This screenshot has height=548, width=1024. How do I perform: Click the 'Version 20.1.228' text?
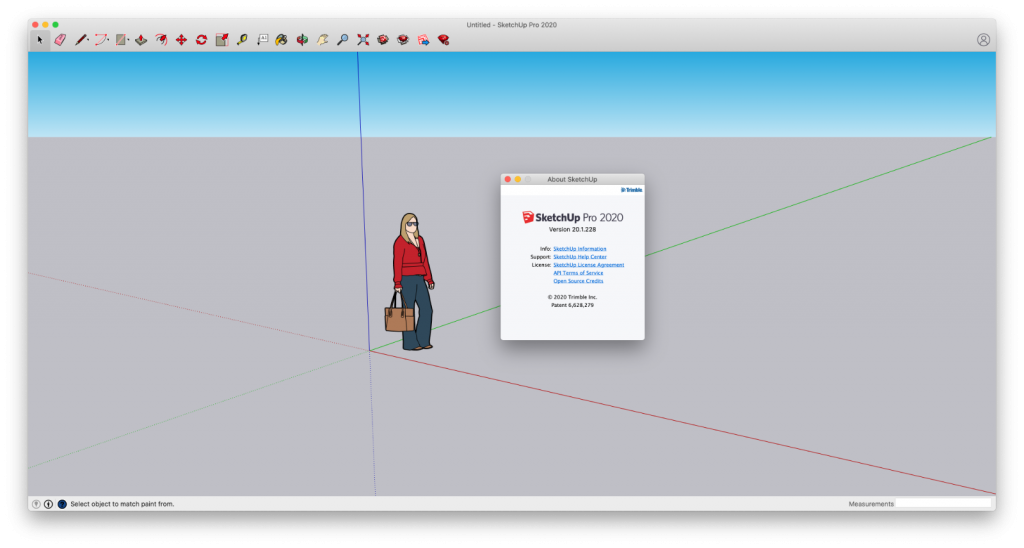(x=572, y=230)
